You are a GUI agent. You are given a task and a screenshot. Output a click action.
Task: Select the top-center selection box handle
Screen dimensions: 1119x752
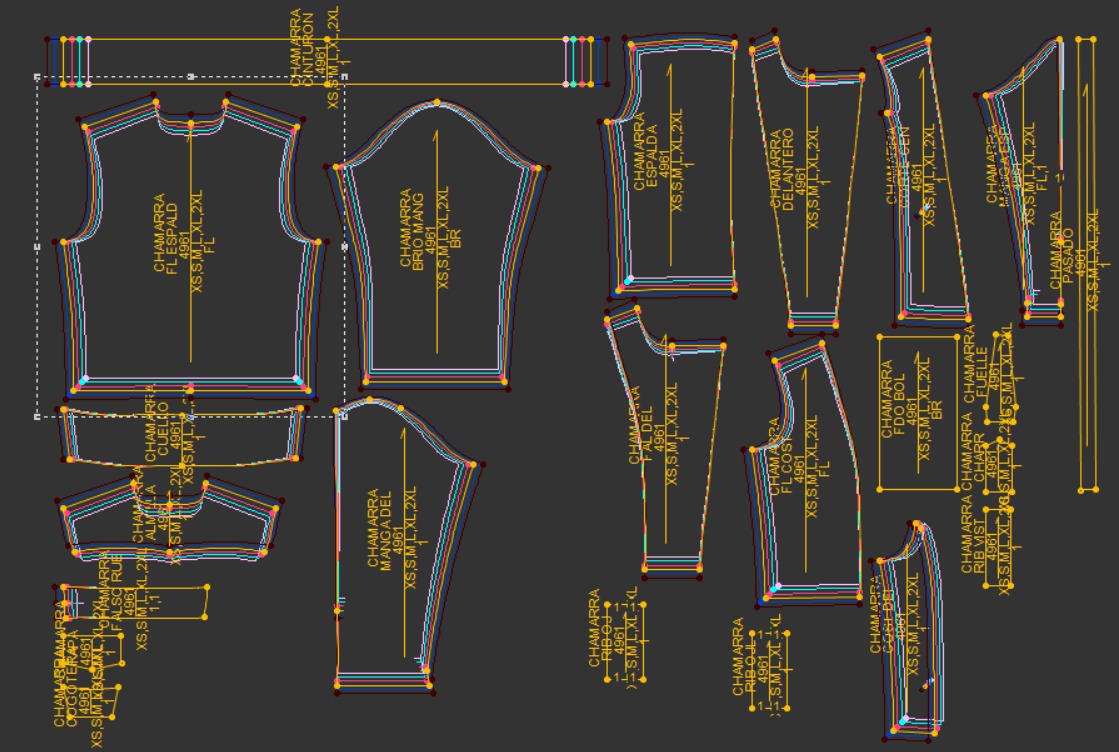[x=191, y=76]
